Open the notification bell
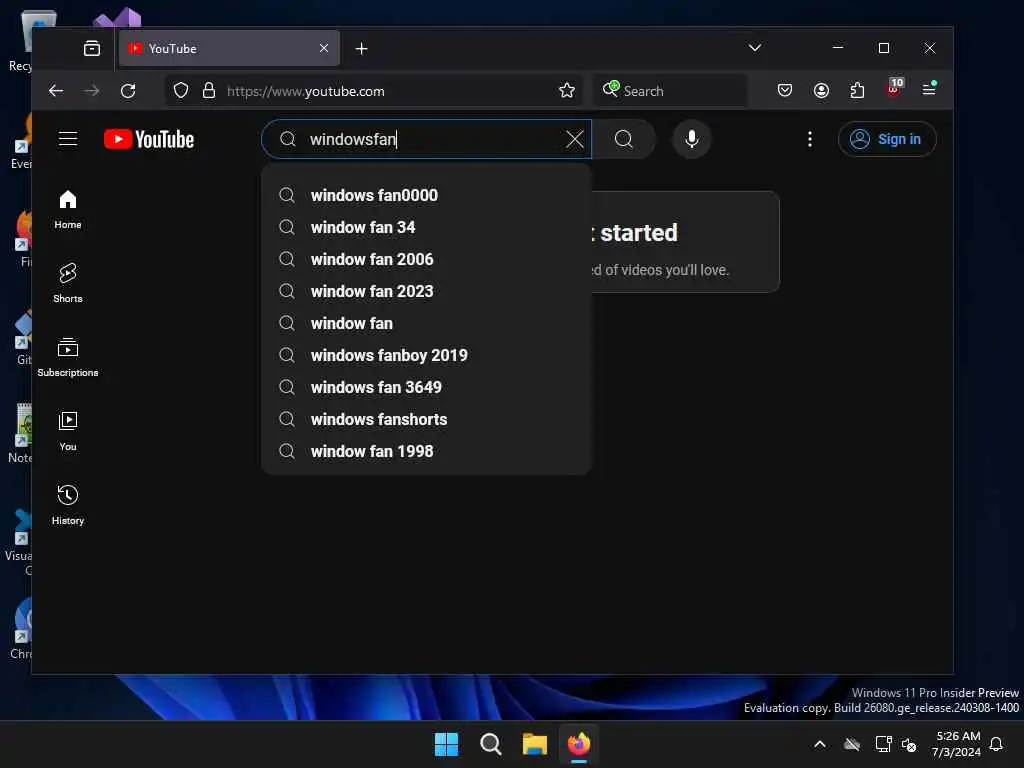 pyautogui.click(x=997, y=744)
